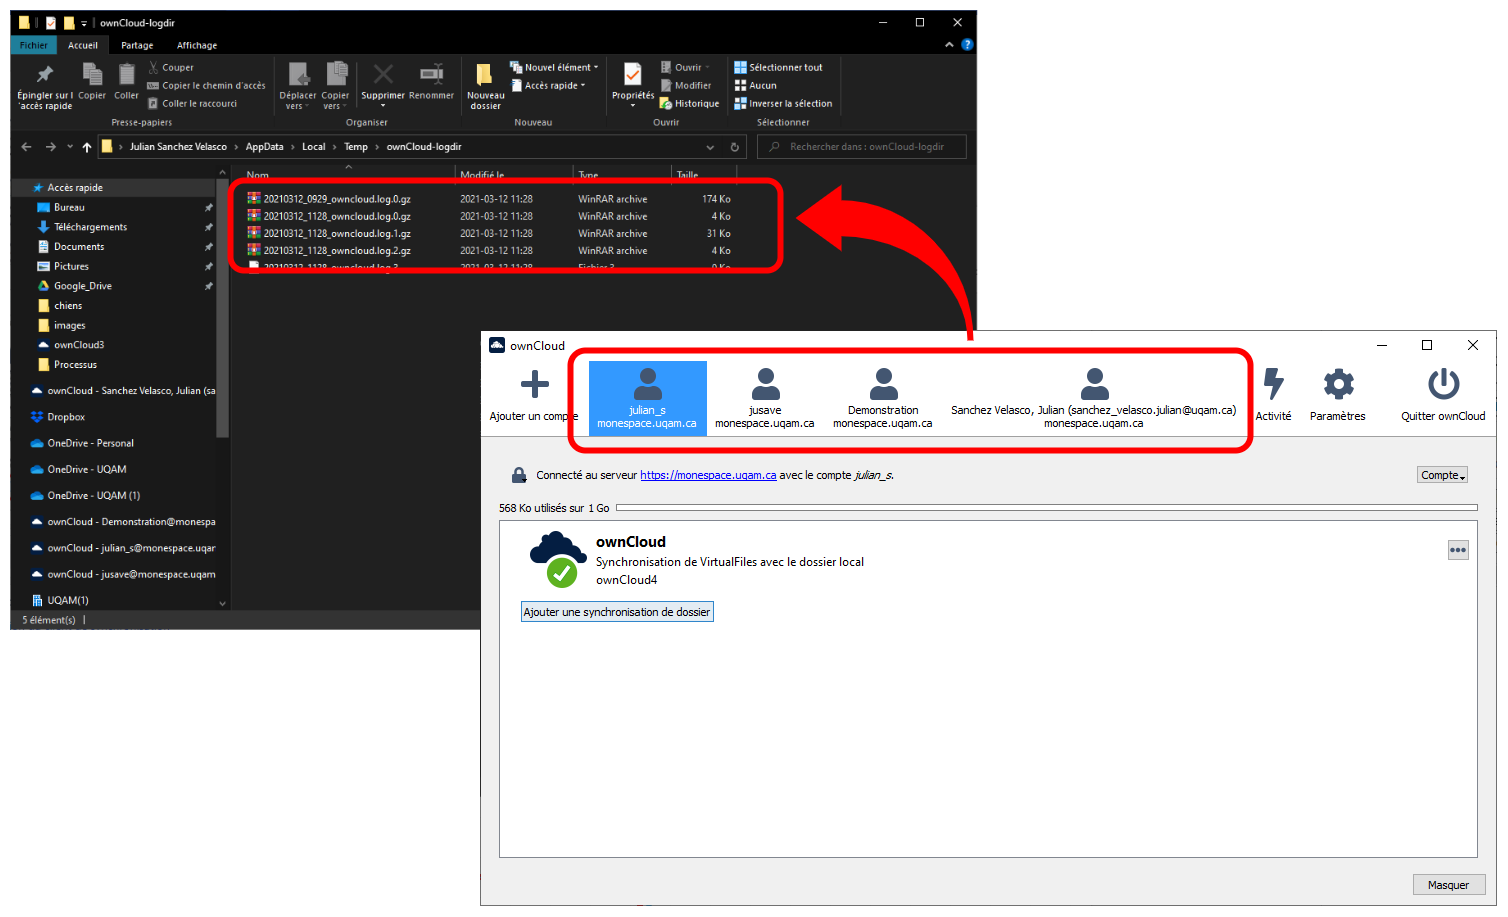Click the Explorer back navigation arrow
This screenshot has height=917, width=1508.
click(x=27, y=147)
